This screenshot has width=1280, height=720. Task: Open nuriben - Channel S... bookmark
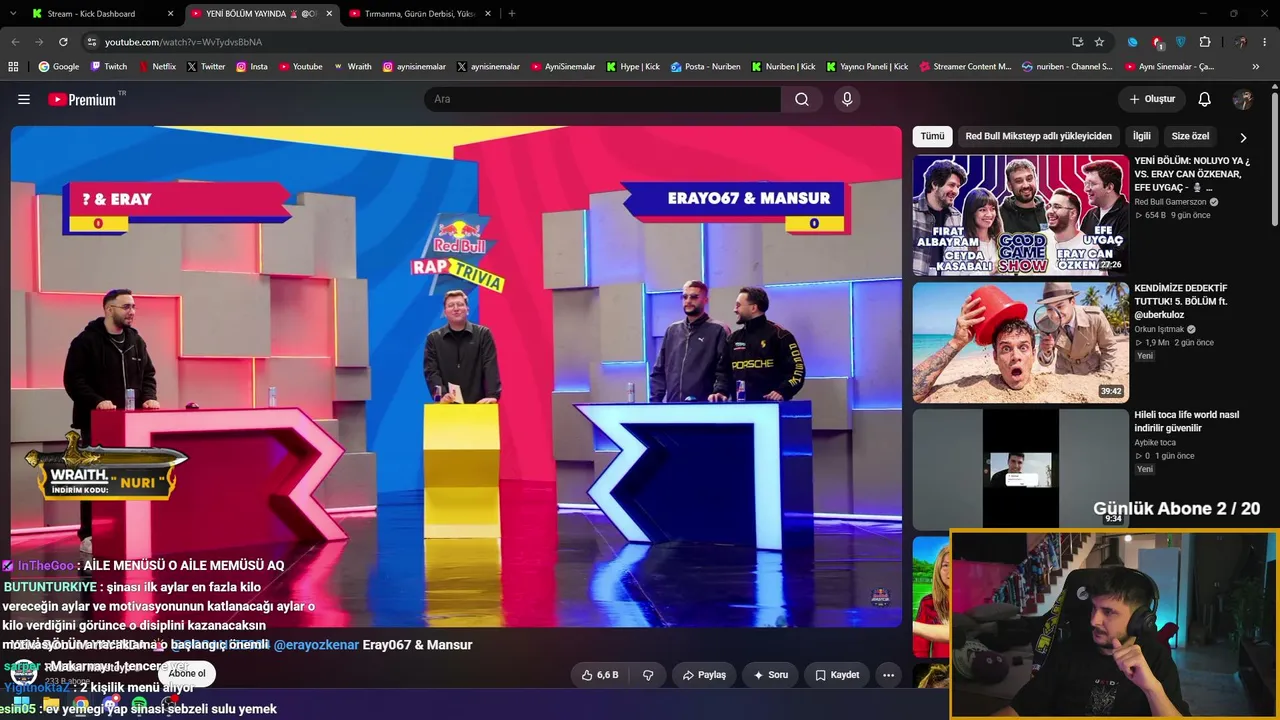tap(1066, 66)
